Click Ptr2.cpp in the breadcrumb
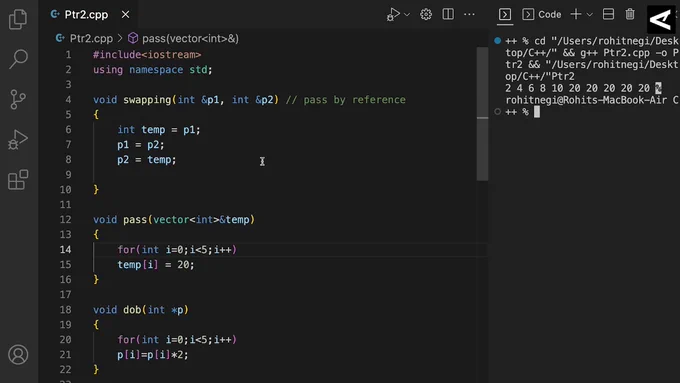This screenshot has width=680, height=383. (x=91, y=39)
